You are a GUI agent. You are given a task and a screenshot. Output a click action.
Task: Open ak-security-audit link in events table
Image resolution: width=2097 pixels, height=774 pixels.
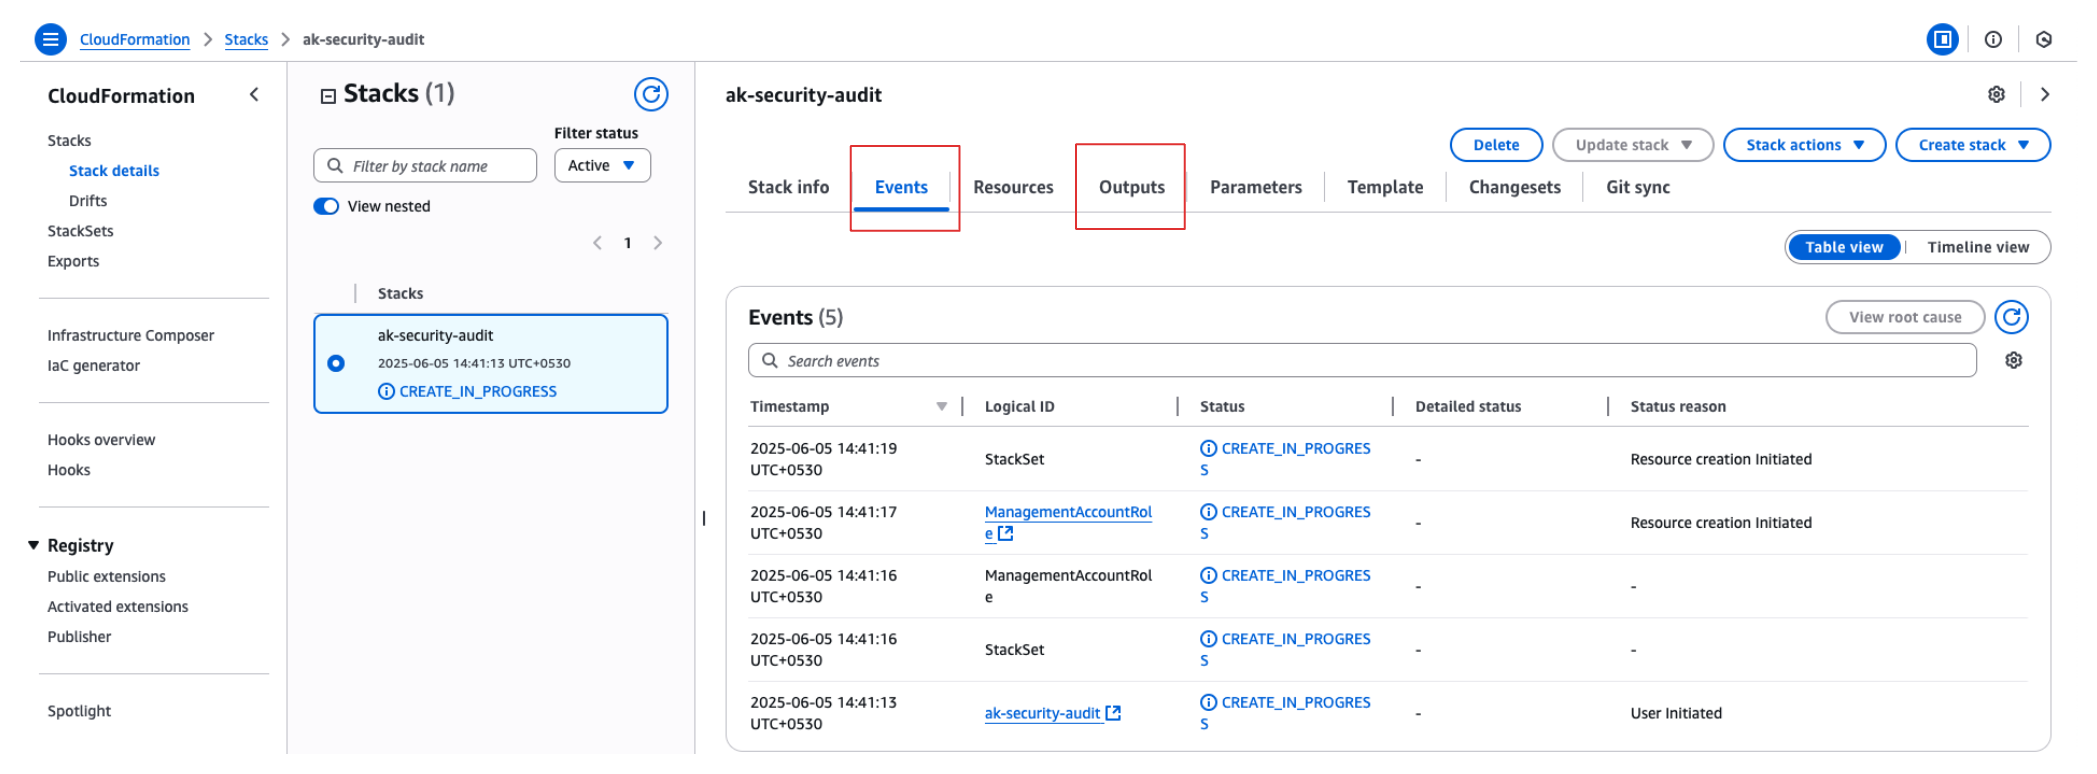tap(1042, 713)
